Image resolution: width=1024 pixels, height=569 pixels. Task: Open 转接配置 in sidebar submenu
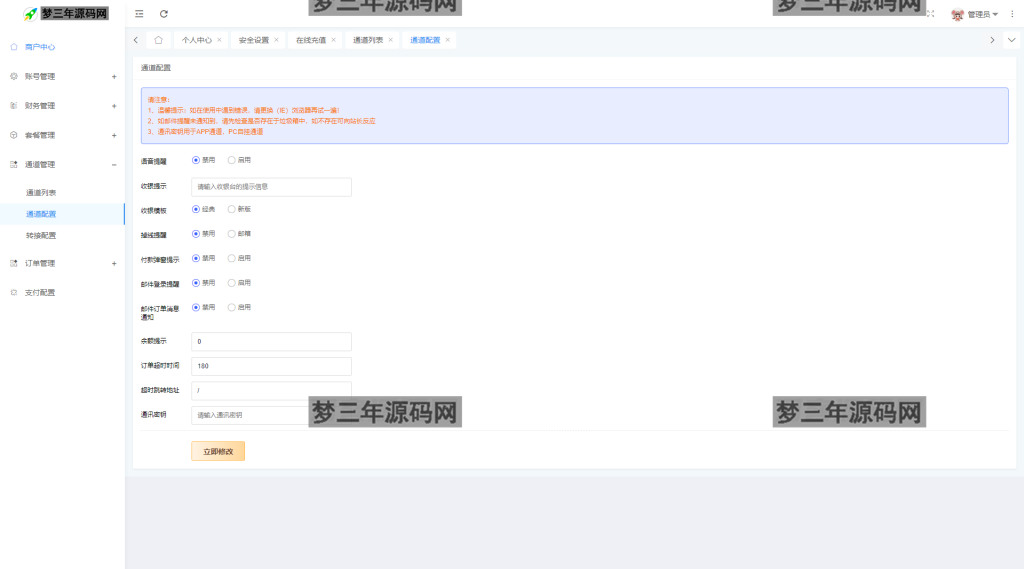tap(41, 236)
